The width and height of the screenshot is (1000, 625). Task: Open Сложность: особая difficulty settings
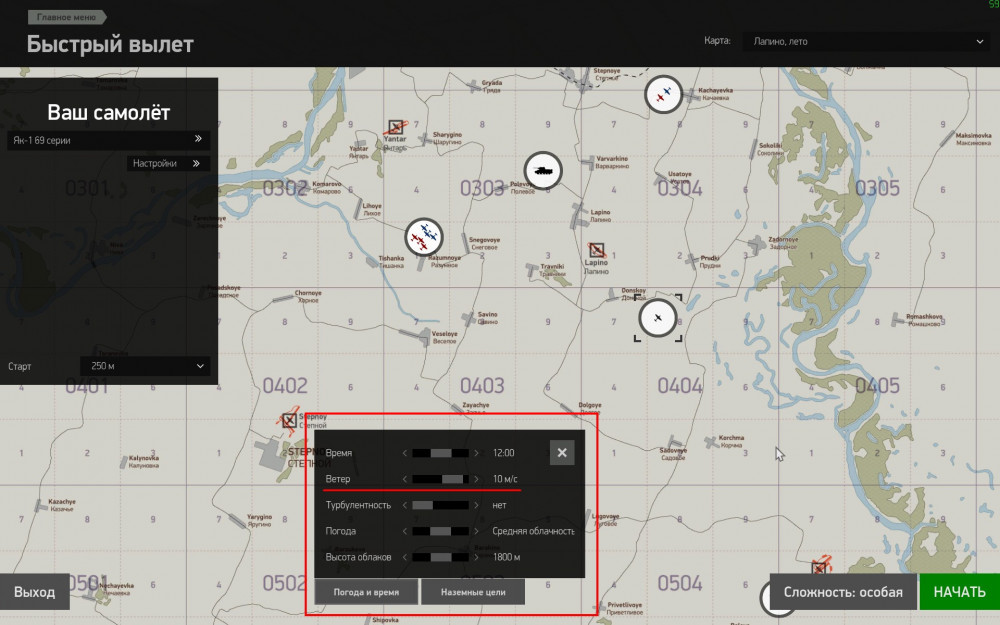843,592
